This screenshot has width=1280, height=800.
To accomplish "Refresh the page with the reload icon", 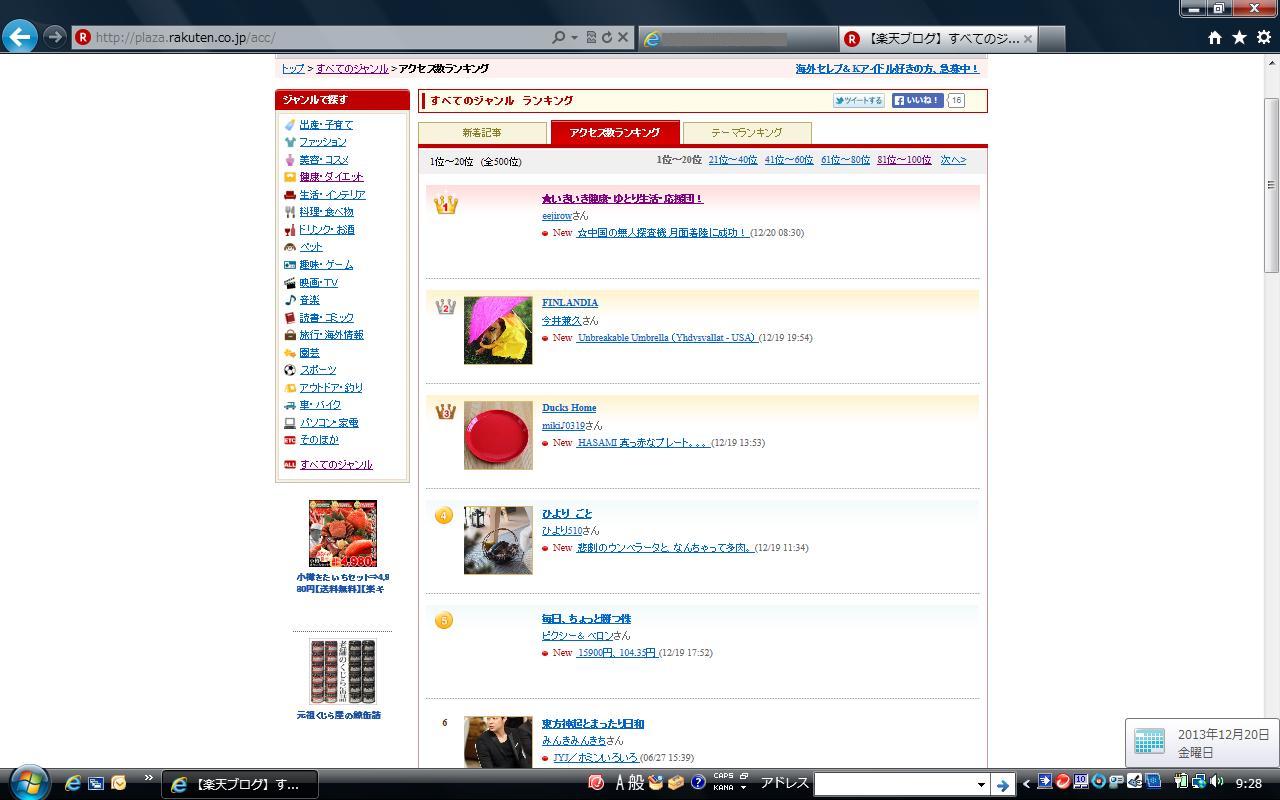I will 606,38.
